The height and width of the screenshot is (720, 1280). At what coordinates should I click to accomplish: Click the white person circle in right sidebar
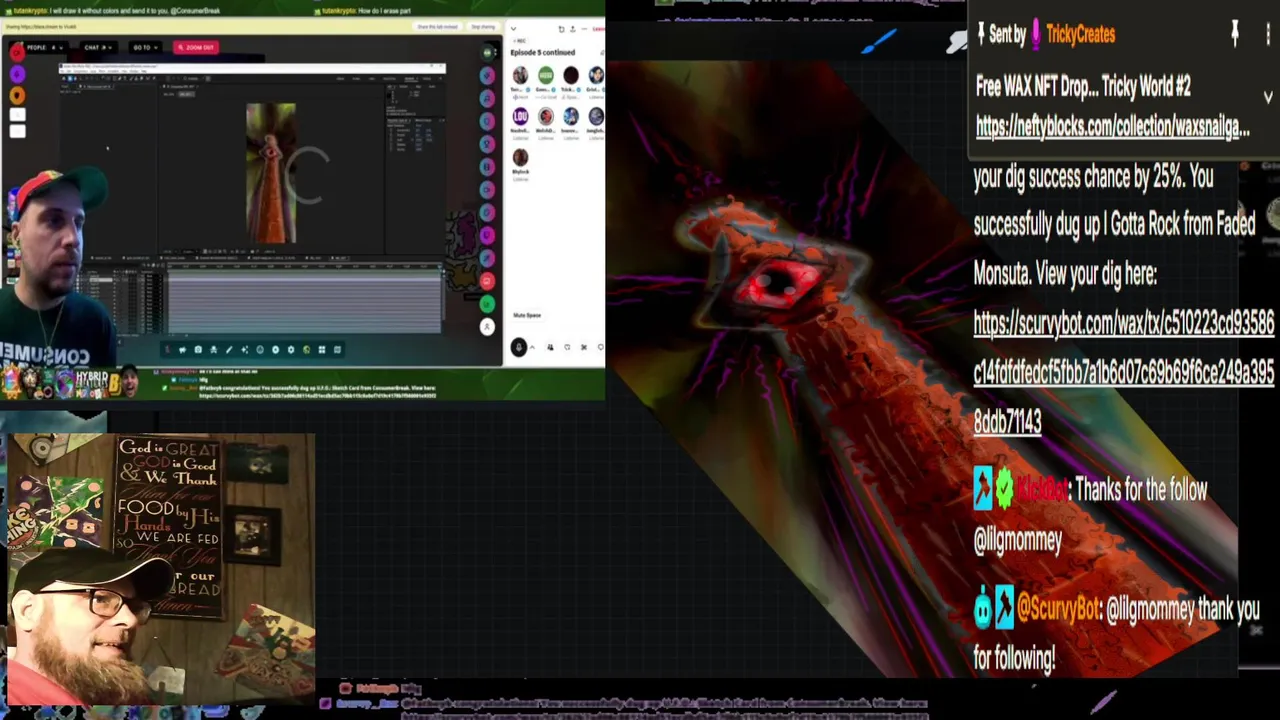coord(487,326)
